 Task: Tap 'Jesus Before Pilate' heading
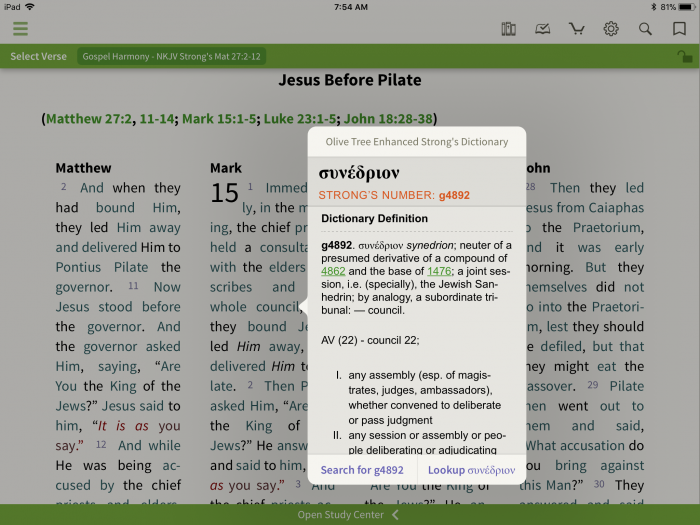(x=350, y=80)
